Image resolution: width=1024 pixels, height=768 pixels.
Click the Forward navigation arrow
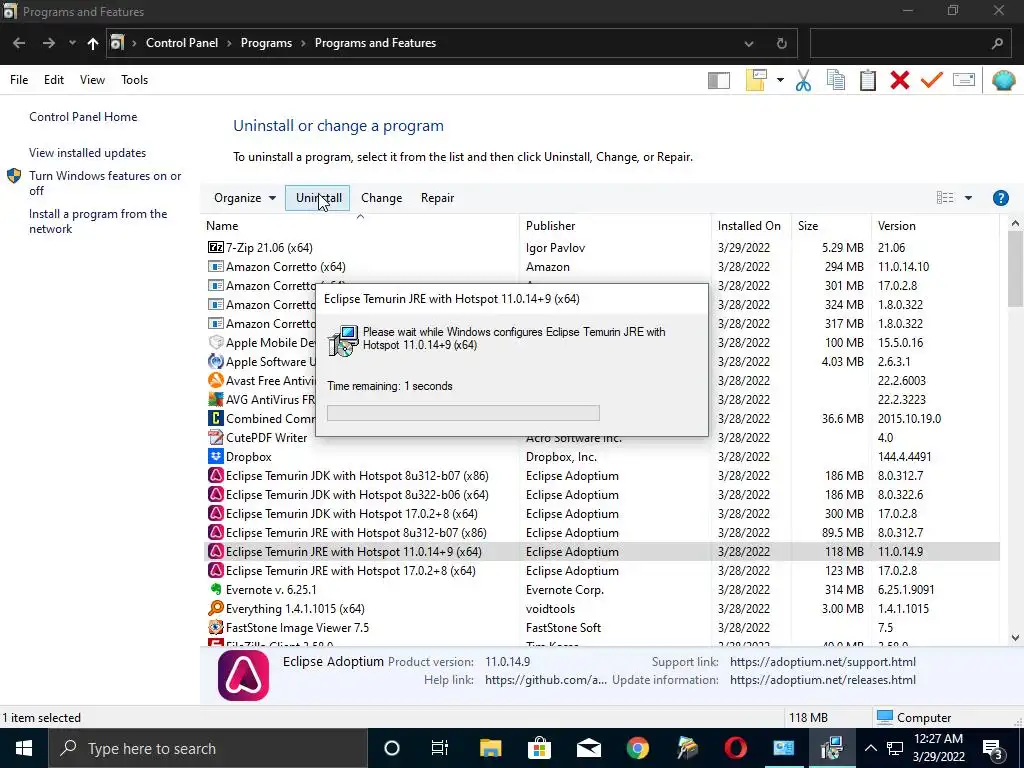(x=49, y=43)
